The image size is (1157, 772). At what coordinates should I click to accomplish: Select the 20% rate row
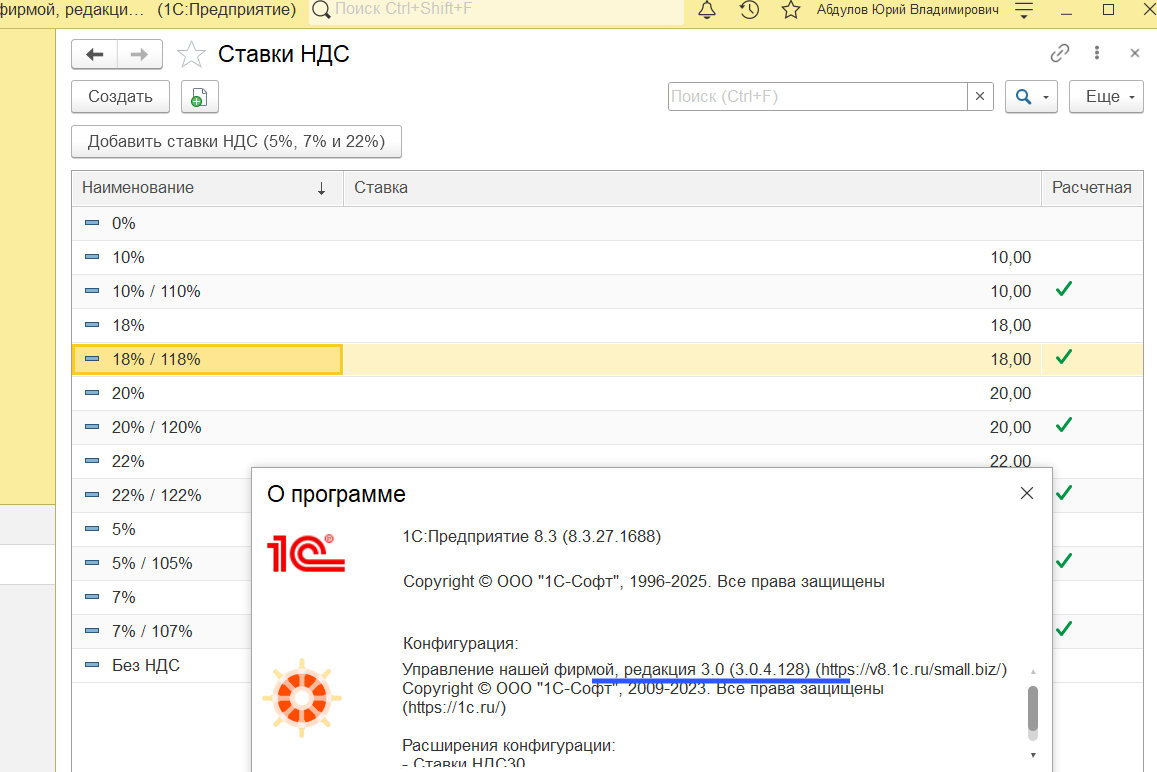point(607,393)
